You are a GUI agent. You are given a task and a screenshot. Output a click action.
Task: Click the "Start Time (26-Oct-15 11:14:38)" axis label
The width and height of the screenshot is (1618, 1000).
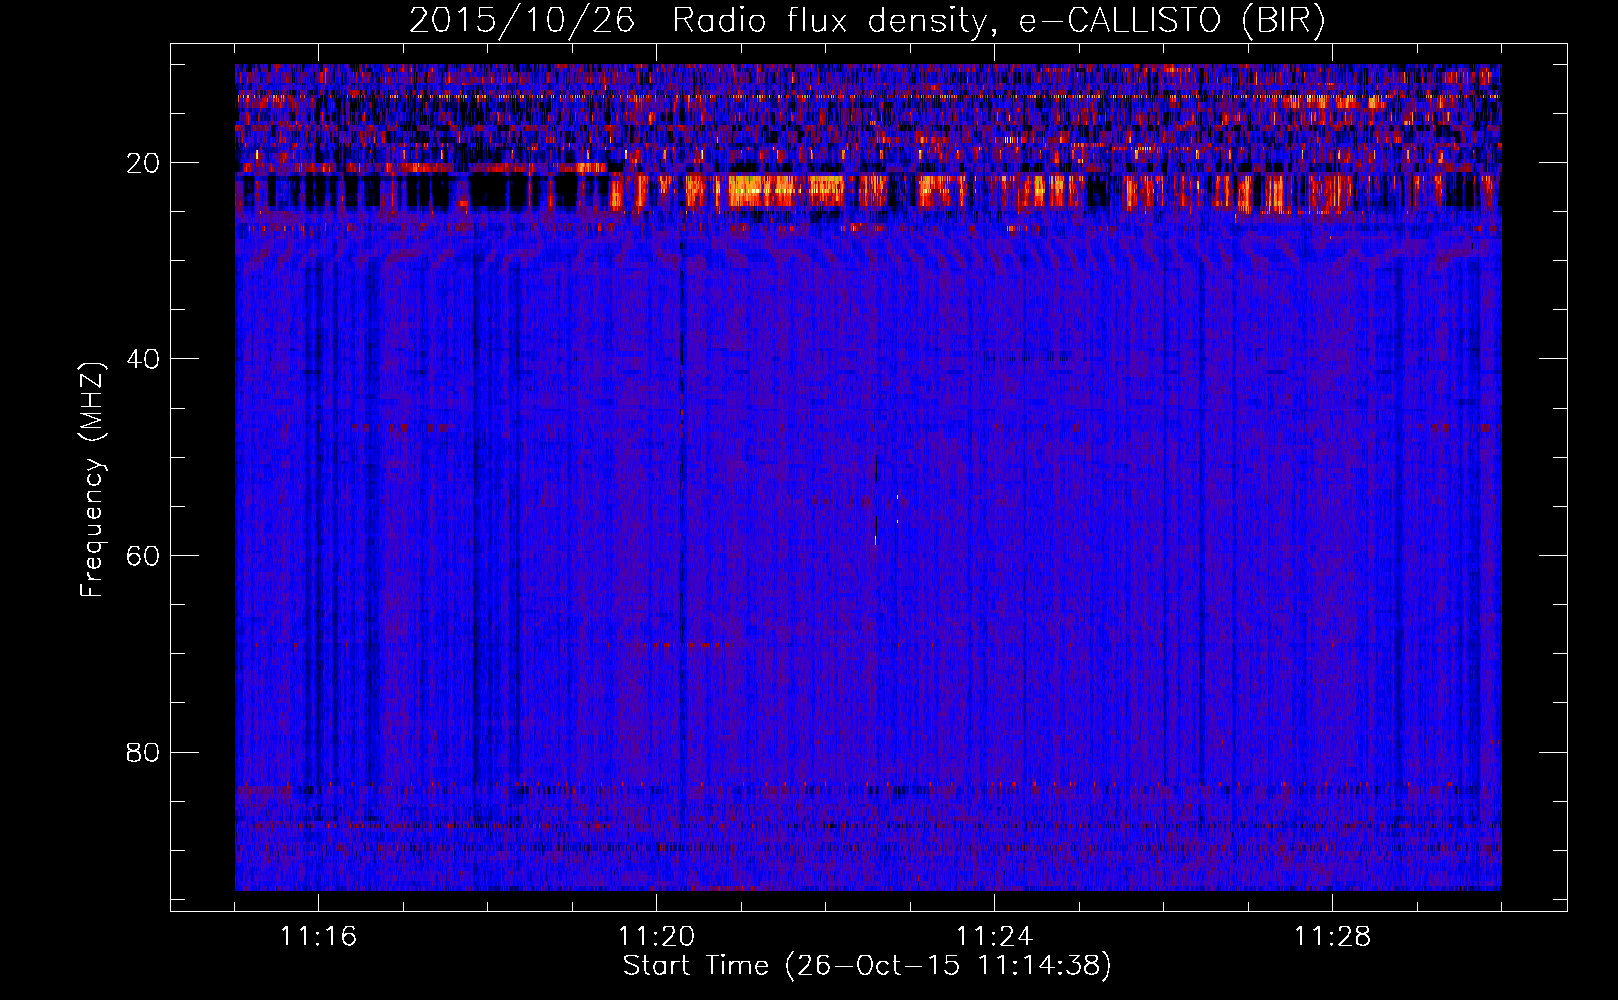pos(867,966)
